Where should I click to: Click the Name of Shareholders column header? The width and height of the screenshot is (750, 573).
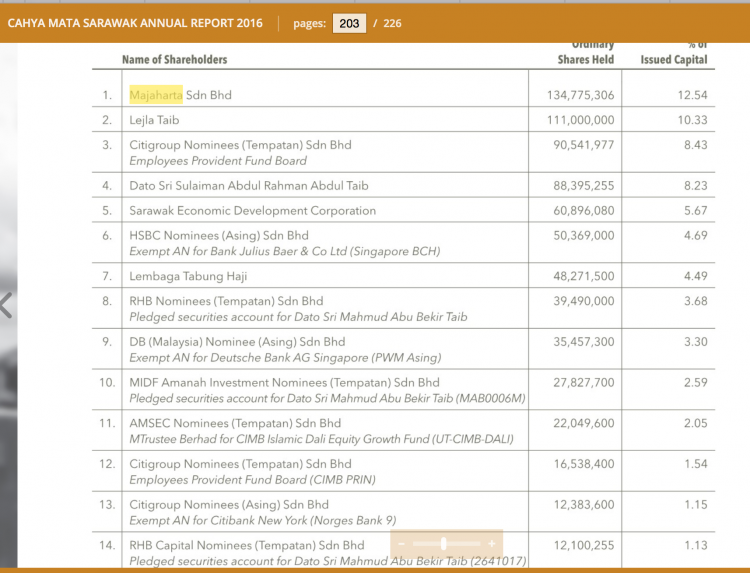pyautogui.click(x=175, y=59)
